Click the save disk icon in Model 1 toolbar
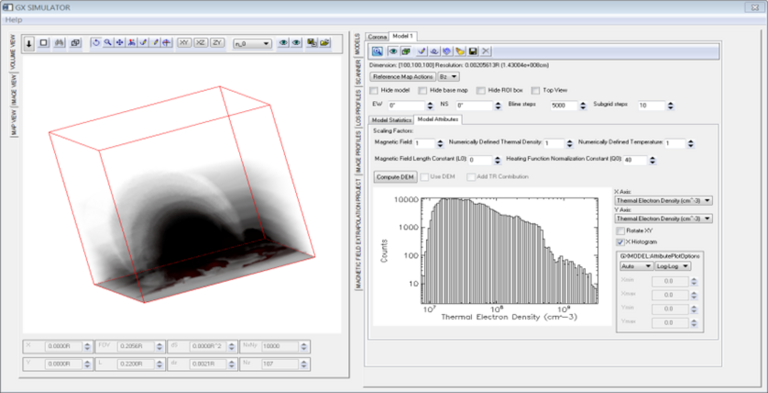The image size is (768, 393). (473, 51)
